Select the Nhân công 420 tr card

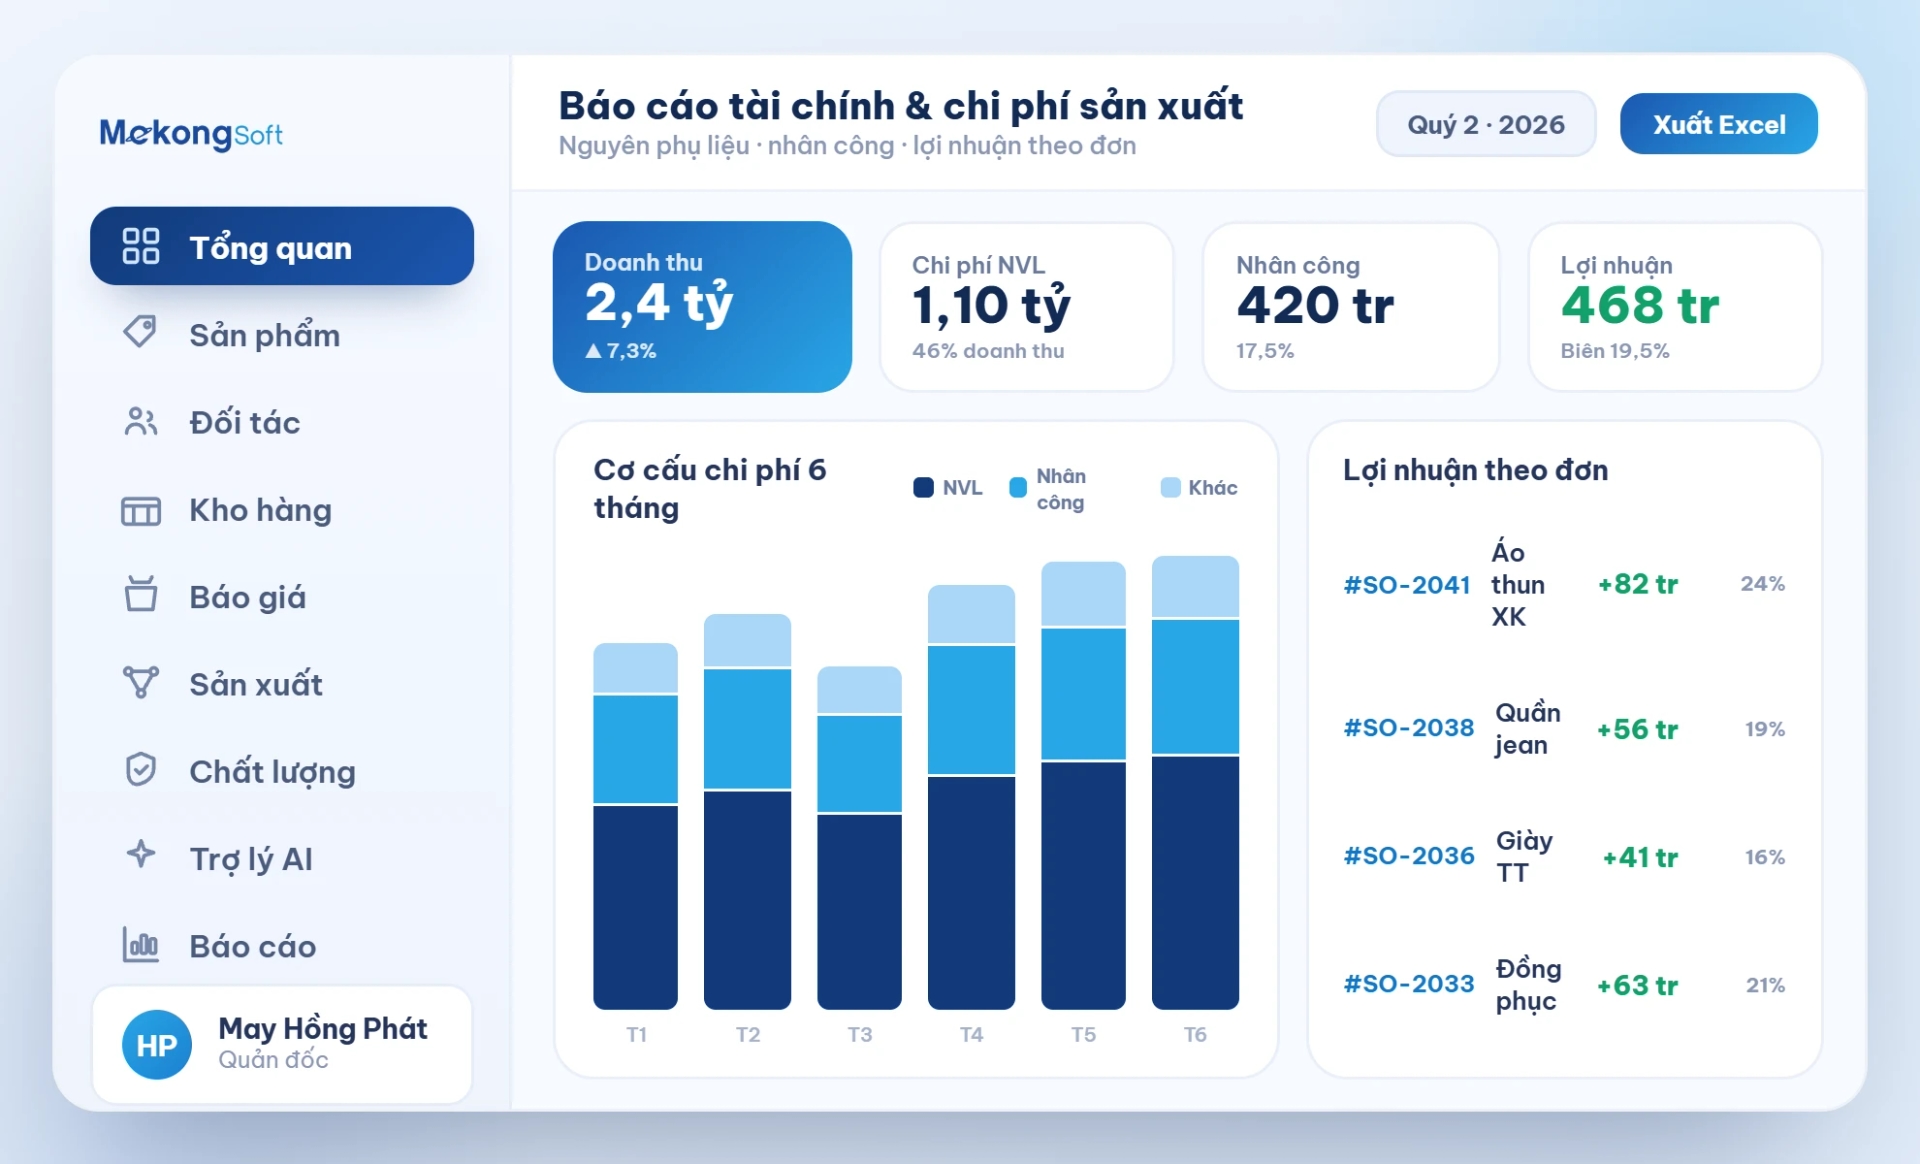coord(1351,307)
